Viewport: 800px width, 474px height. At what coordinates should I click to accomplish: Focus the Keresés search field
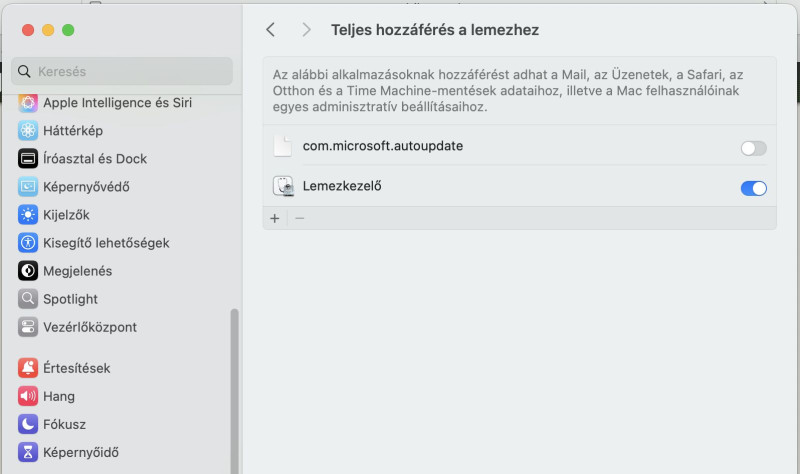(x=122, y=71)
